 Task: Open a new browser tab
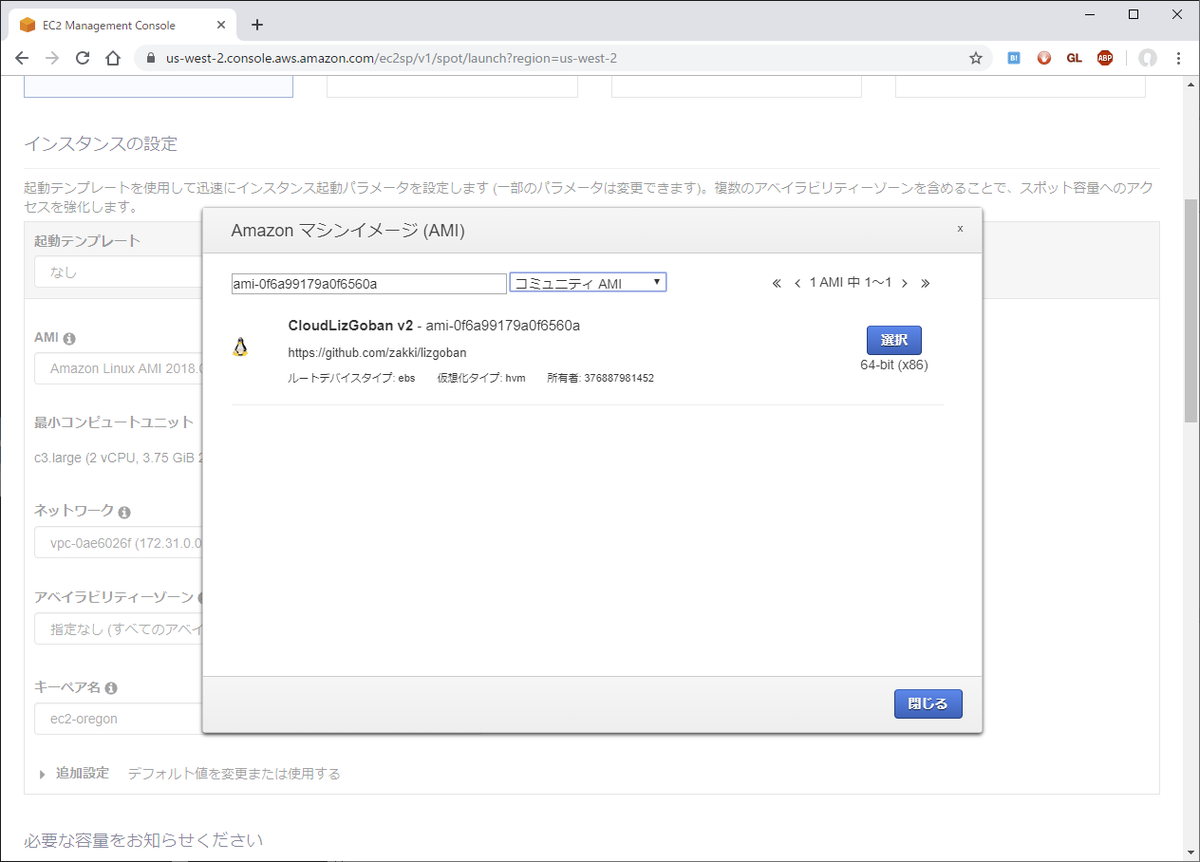pyautogui.click(x=257, y=25)
